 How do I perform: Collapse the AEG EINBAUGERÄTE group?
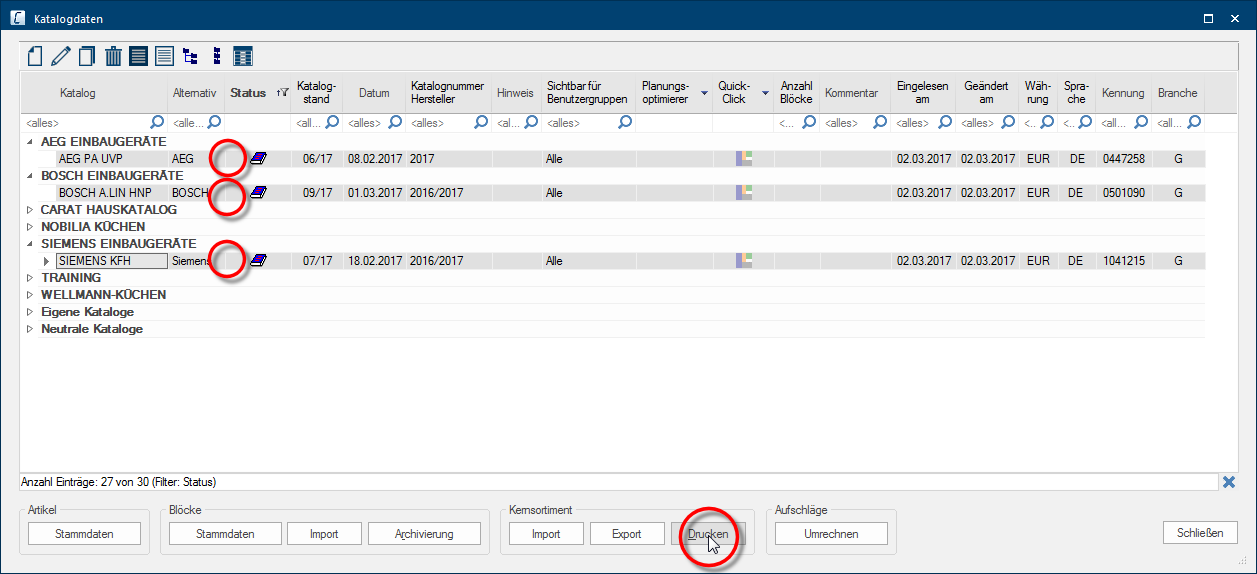click(x=29, y=142)
